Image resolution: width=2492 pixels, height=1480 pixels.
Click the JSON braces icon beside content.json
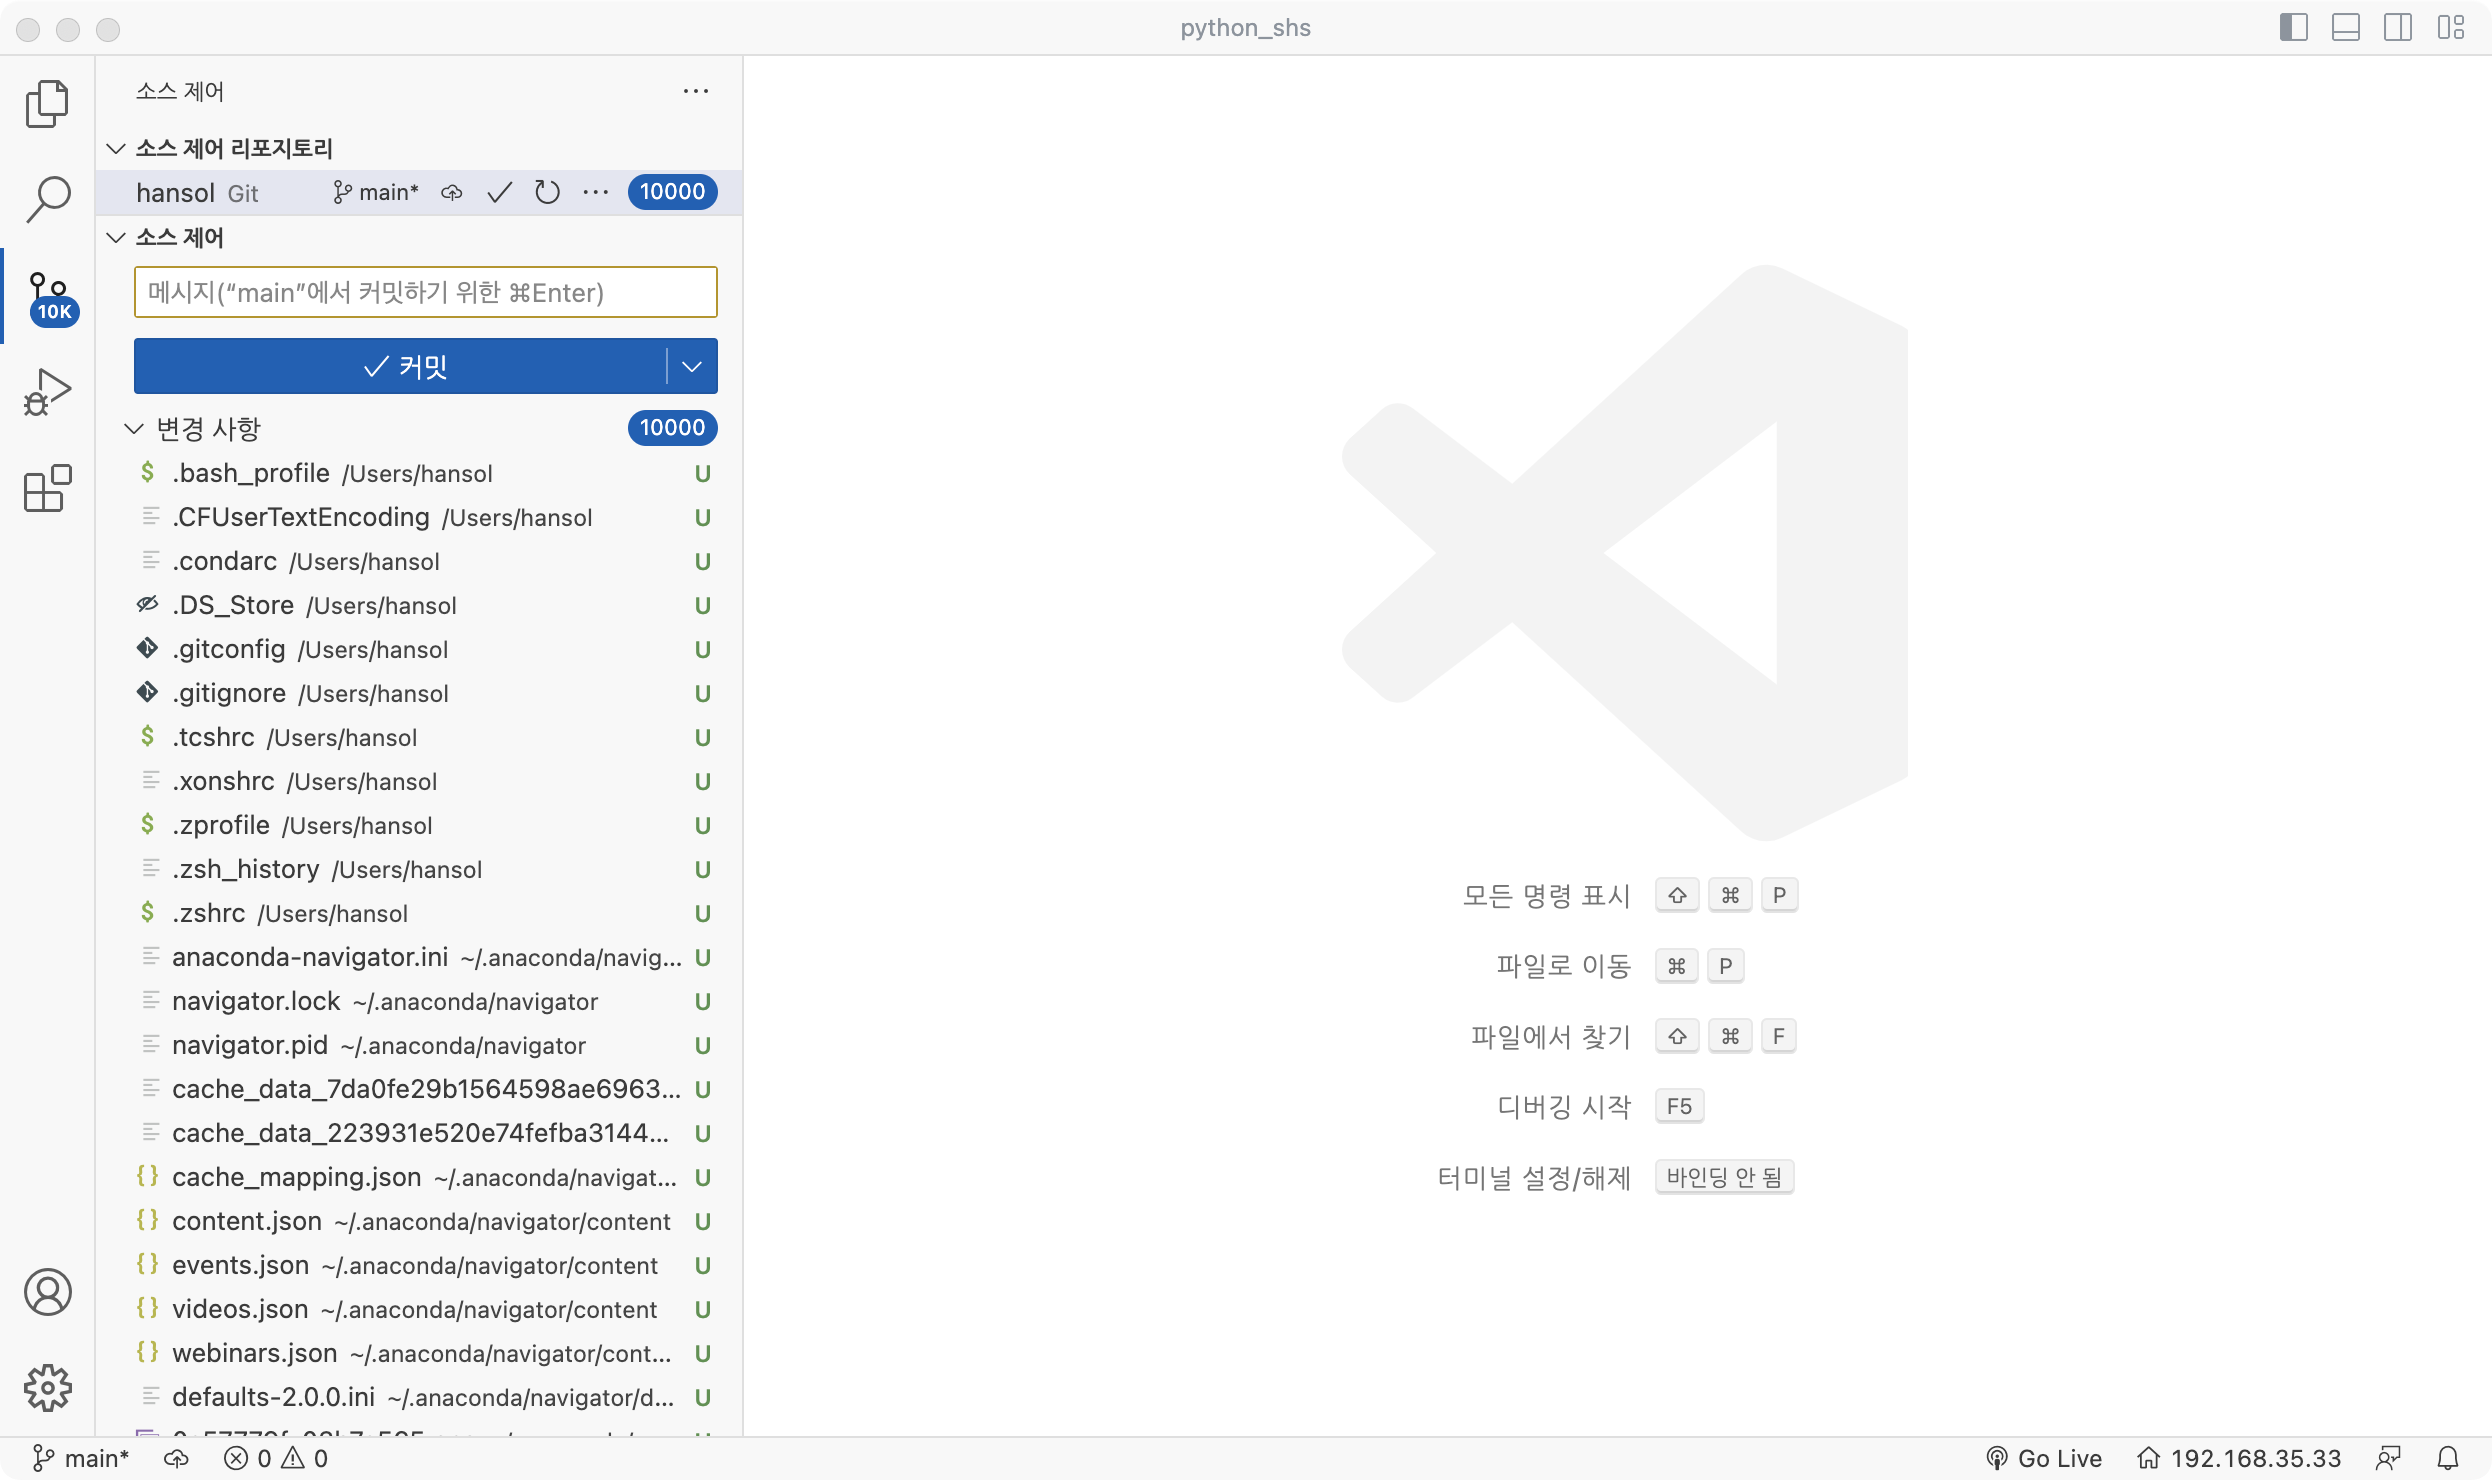pyautogui.click(x=148, y=1220)
